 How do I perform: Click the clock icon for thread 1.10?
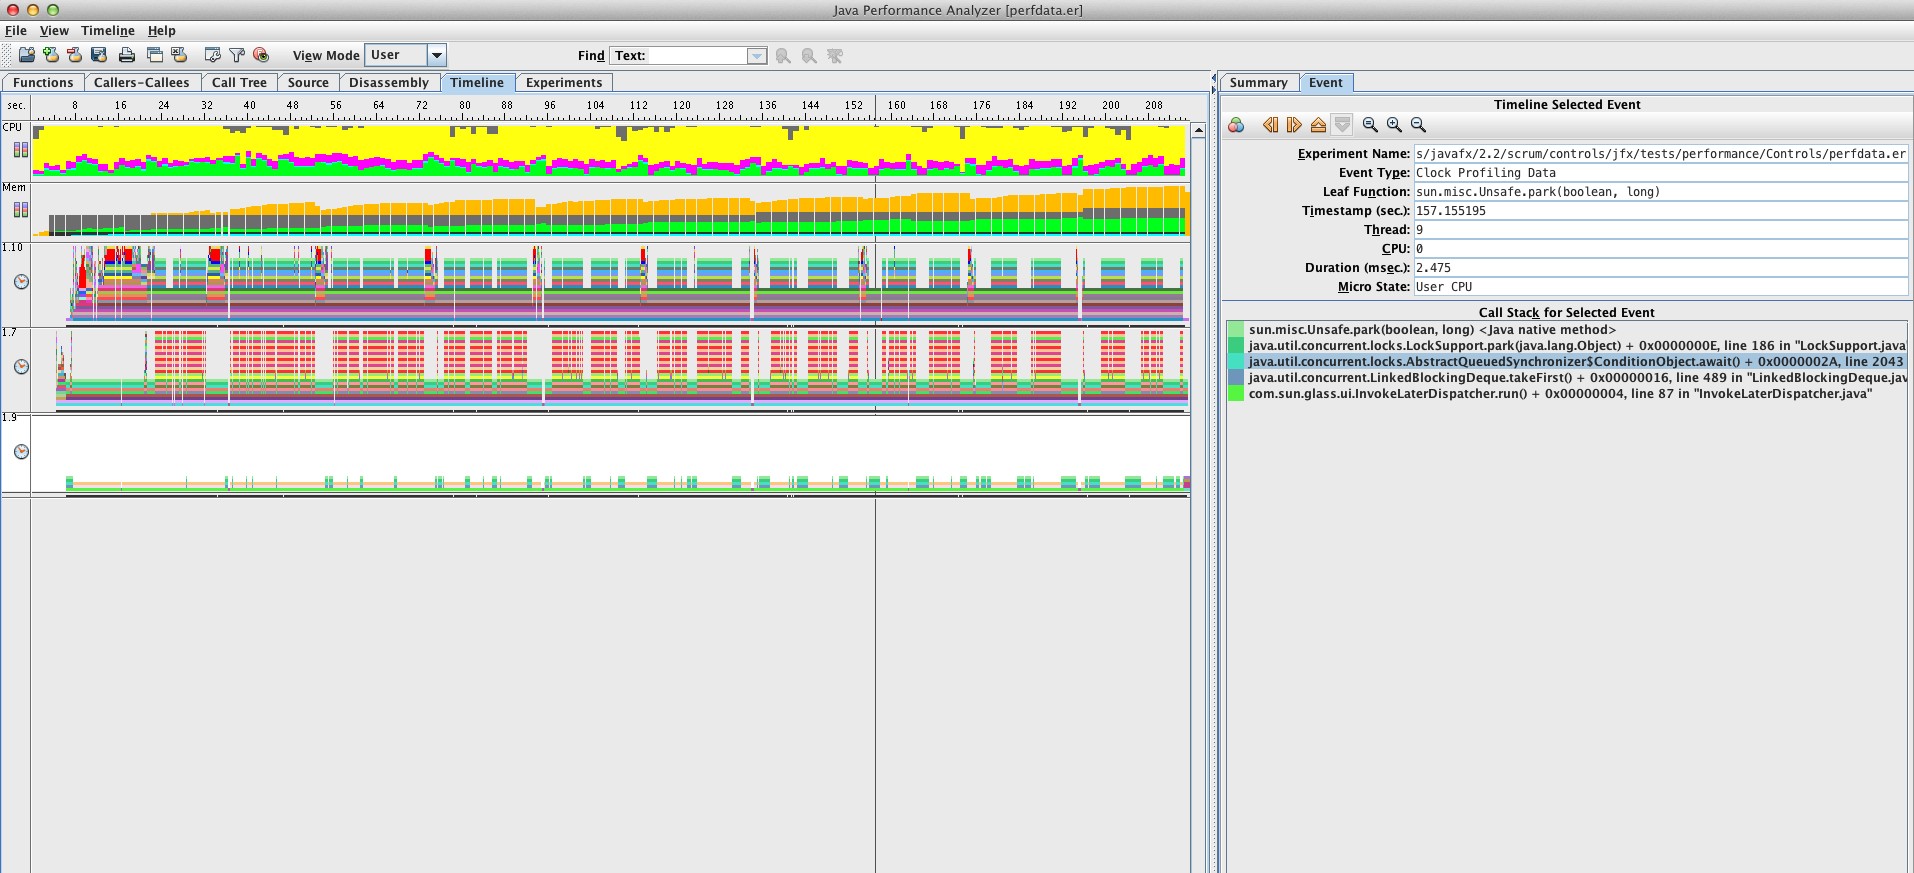tap(21, 282)
